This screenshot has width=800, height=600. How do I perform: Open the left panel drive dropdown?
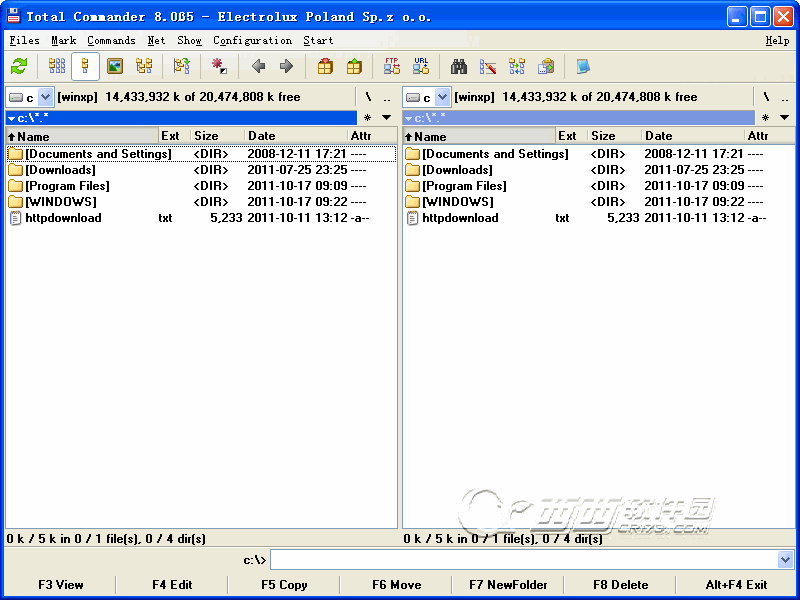coord(45,97)
